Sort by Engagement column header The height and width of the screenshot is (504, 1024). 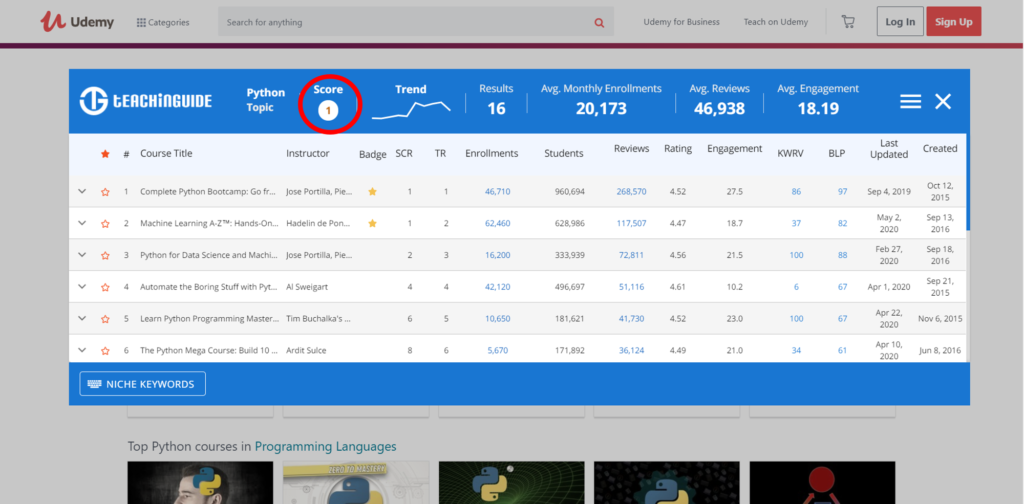pyautogui.click(x=735, y=149)
